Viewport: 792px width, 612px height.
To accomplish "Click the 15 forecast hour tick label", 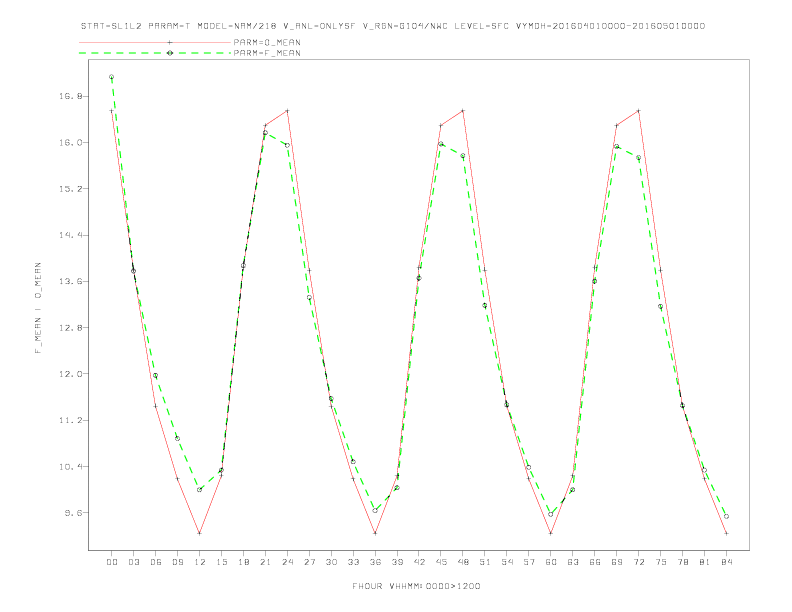I will click(x=221, y=562).
